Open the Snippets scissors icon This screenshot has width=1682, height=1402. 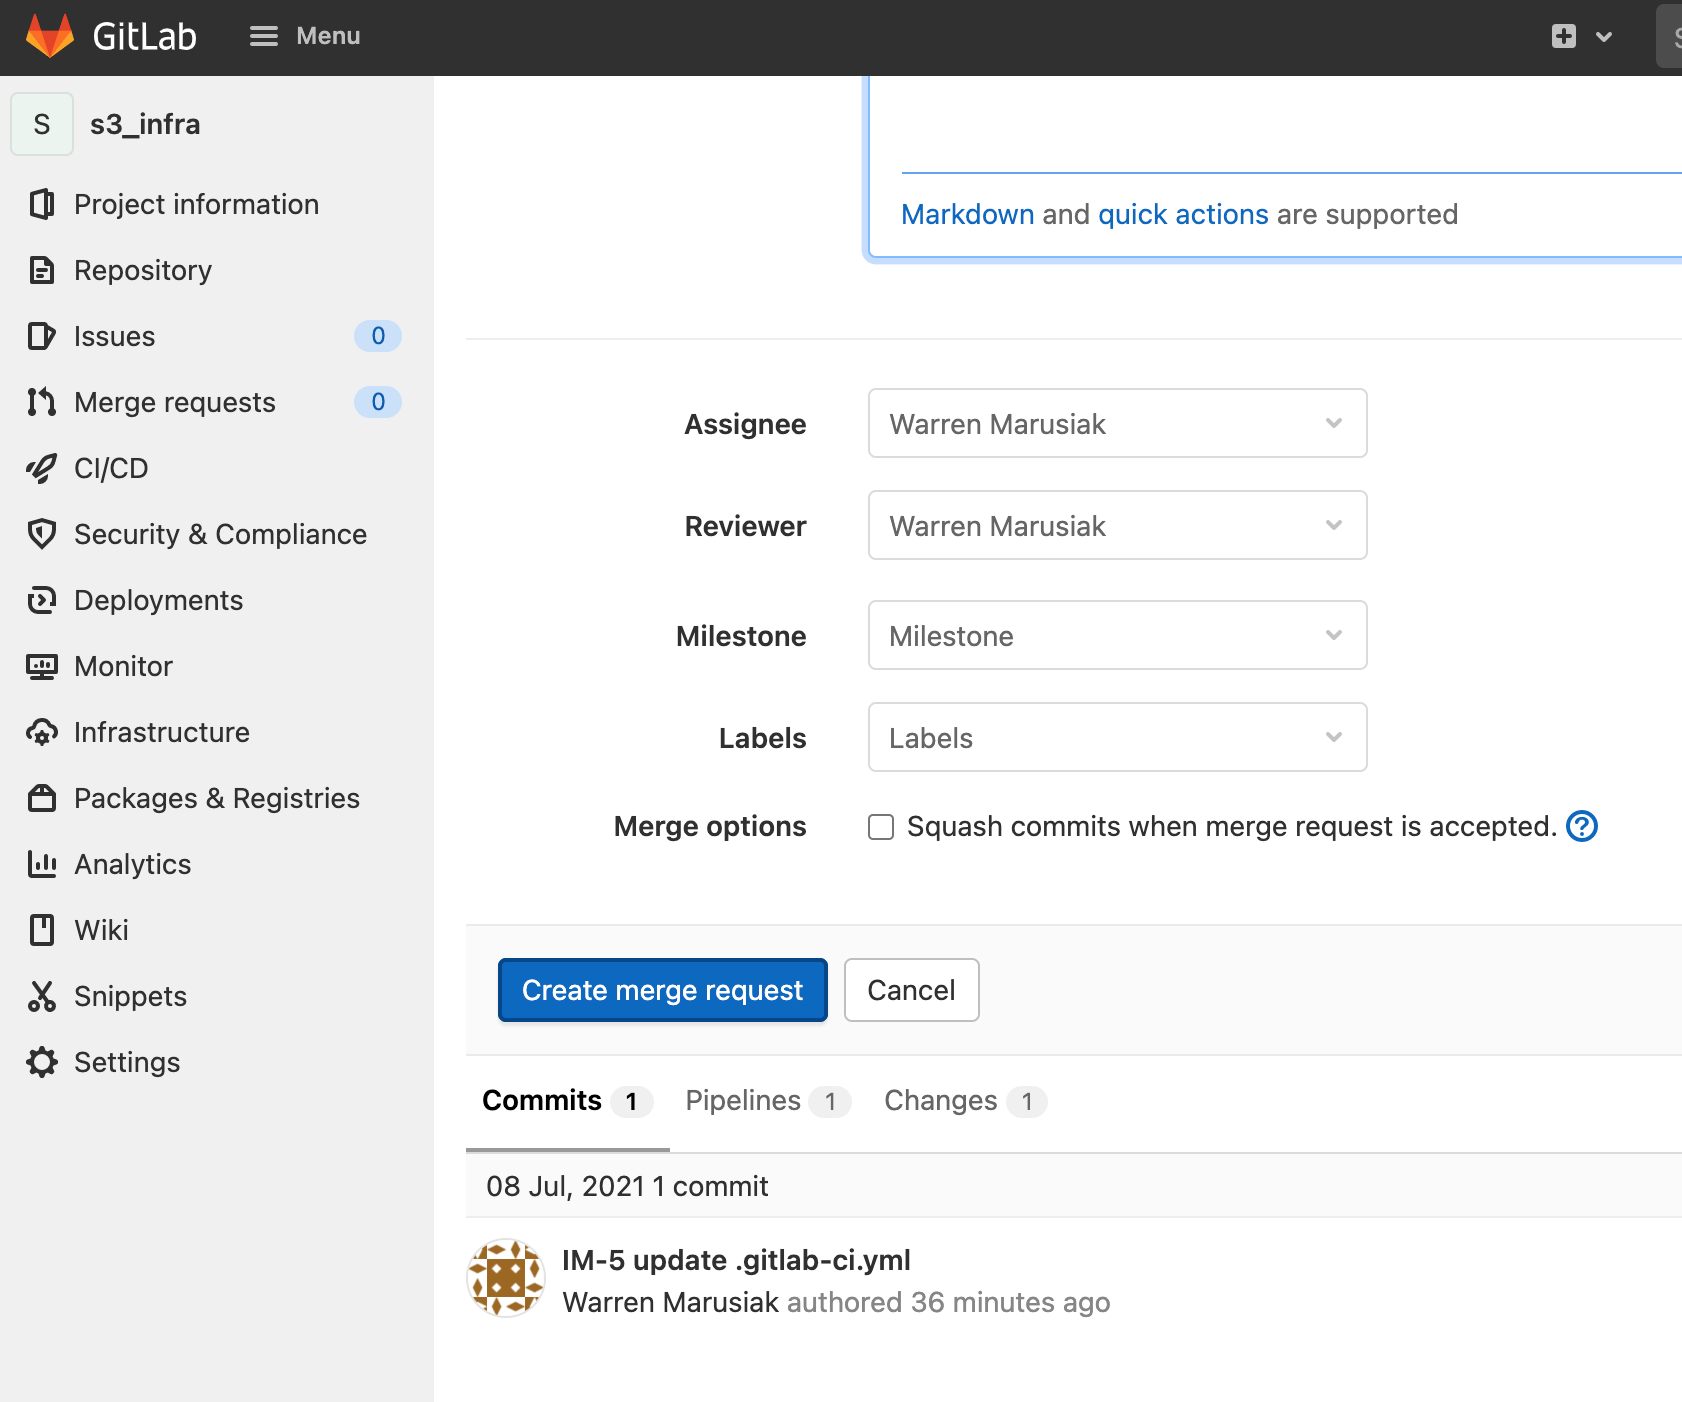[x=41, y=996]
